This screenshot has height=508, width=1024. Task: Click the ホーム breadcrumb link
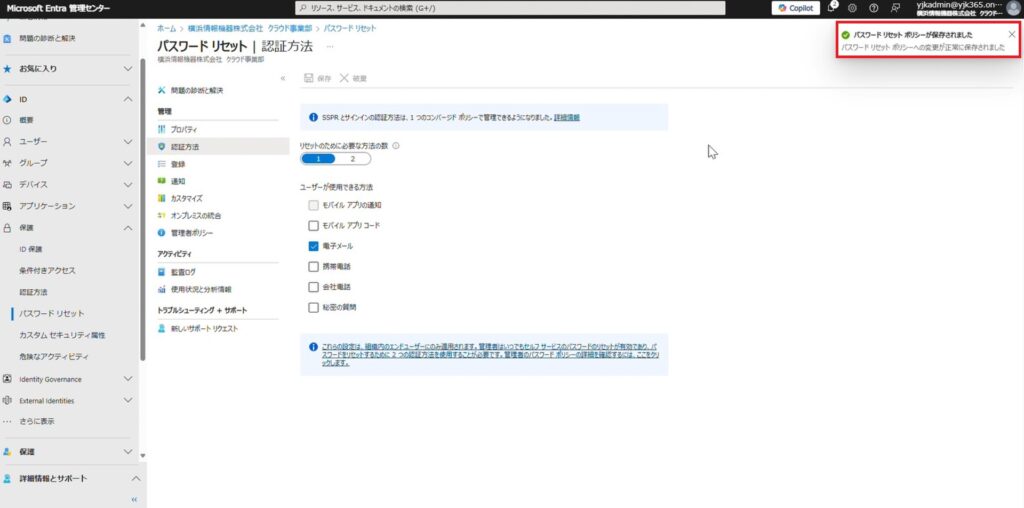tap(167, 29)
